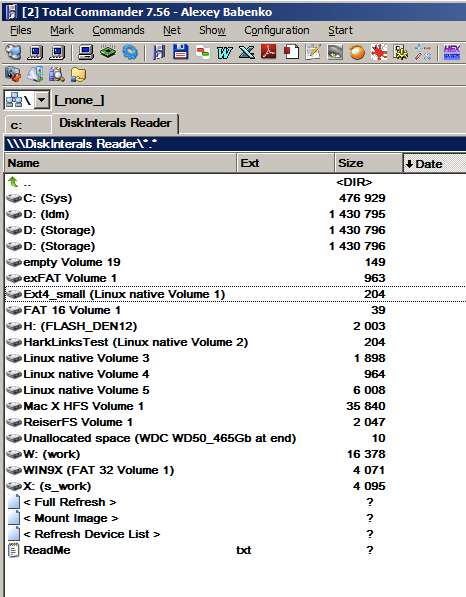Screen dimensions: 466x597
Task: Select the FAT 16 Volume 1 row
Action: [235, 310]
